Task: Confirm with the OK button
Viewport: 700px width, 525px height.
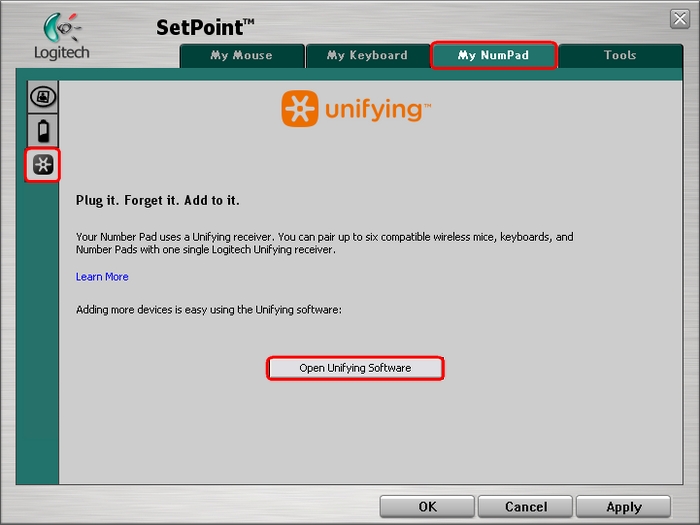Action: pyautogui.click(x=427, y=507)
